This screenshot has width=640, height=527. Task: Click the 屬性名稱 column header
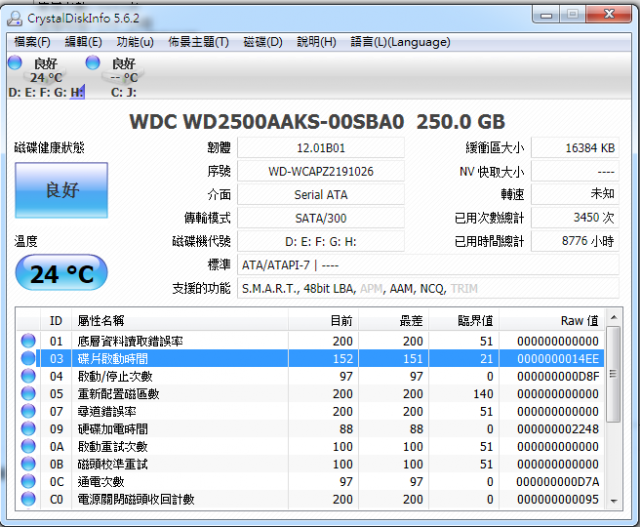(180, 321)
